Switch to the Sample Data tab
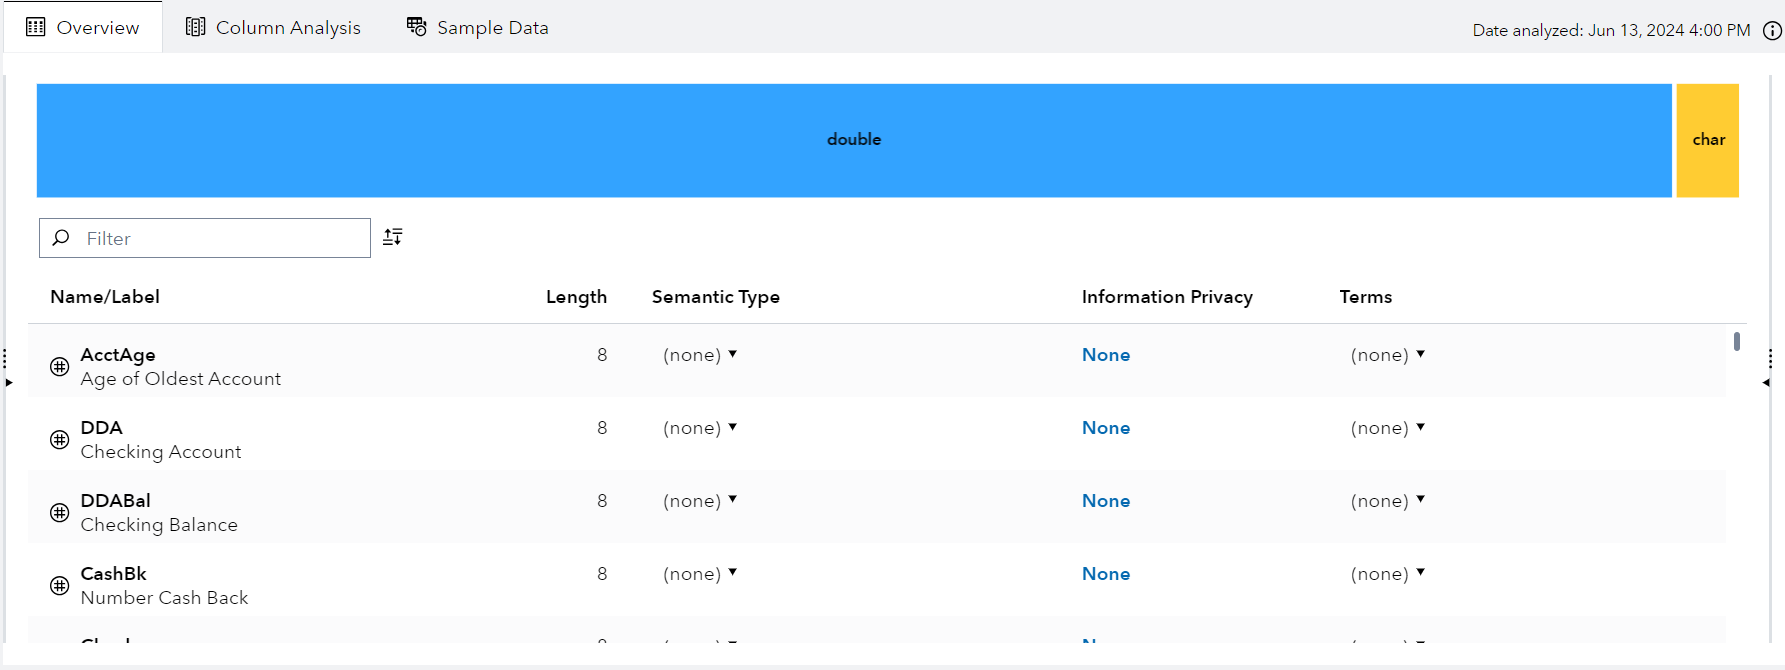The image size is (1785, 670). [x=478, y=28]
